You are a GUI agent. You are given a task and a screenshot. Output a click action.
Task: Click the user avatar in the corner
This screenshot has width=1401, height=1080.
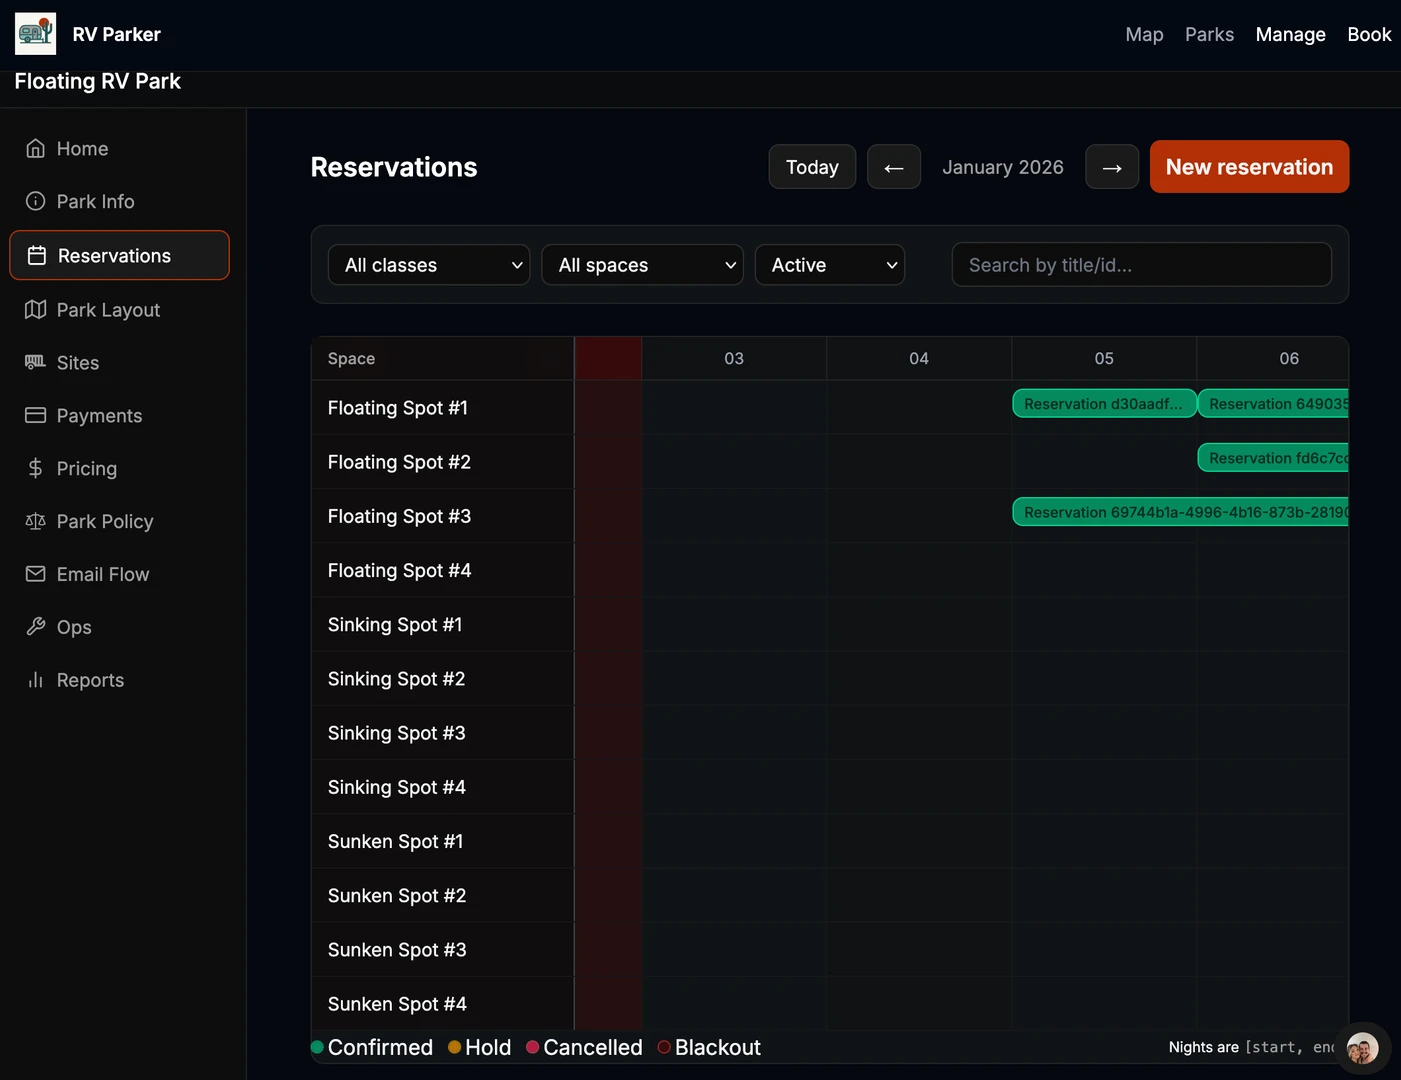(x=1362, y=1048)
